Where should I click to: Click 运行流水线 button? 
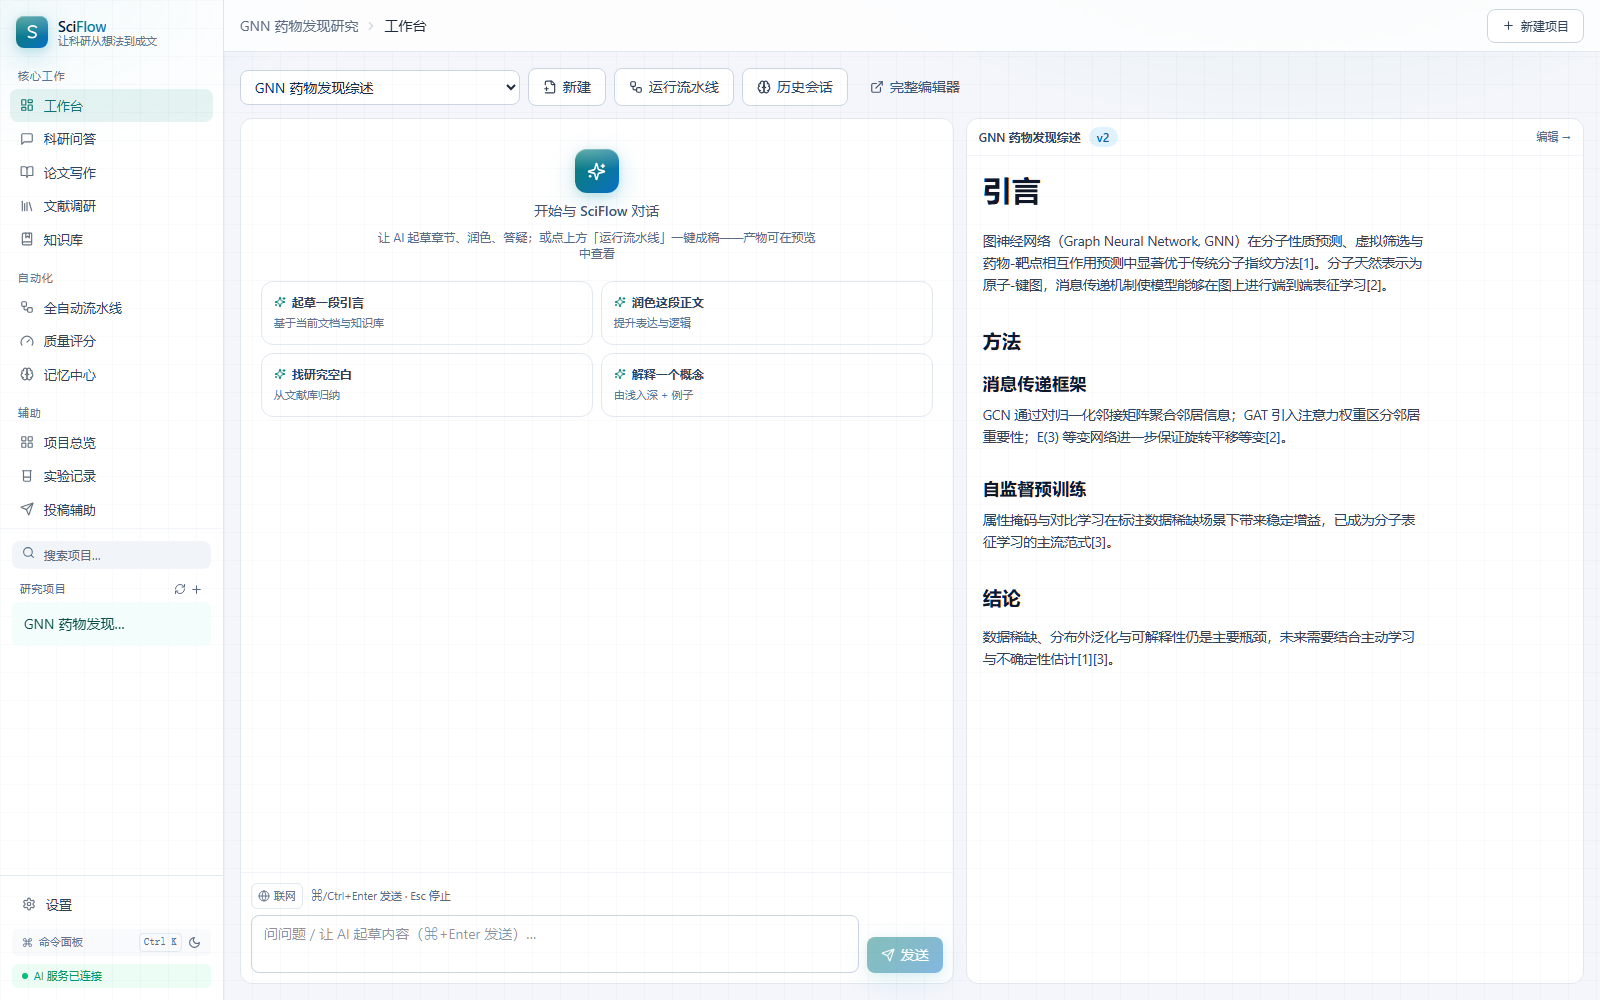coord(674,87)
